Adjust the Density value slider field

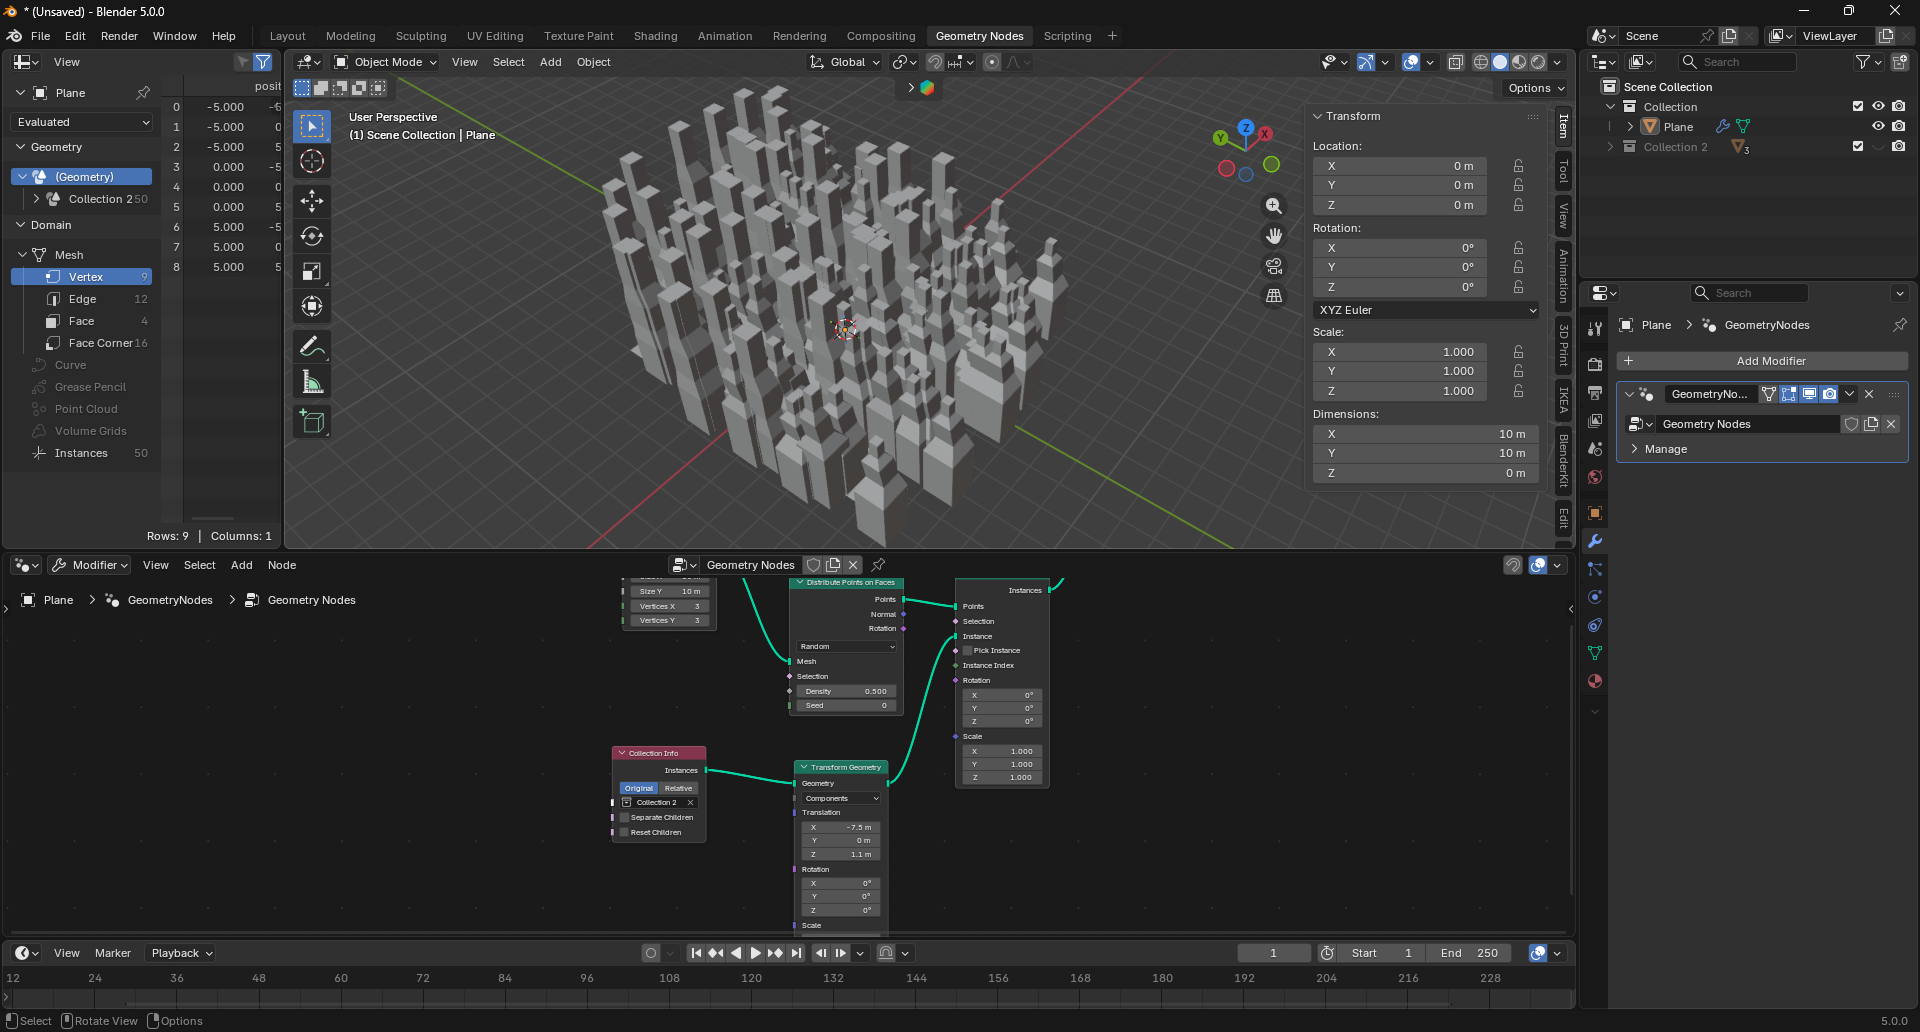tap(845, 691)
